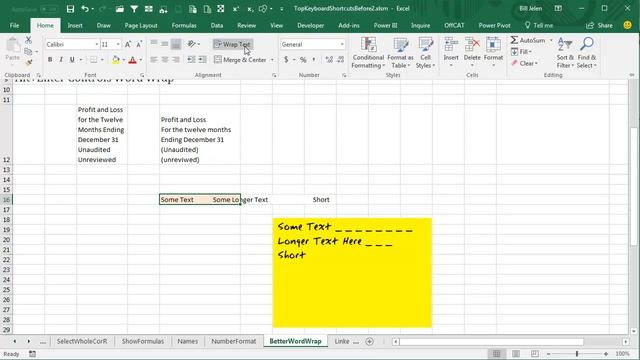Click the Undo arrow icon
640x360 pixels.
click(84, 9)
